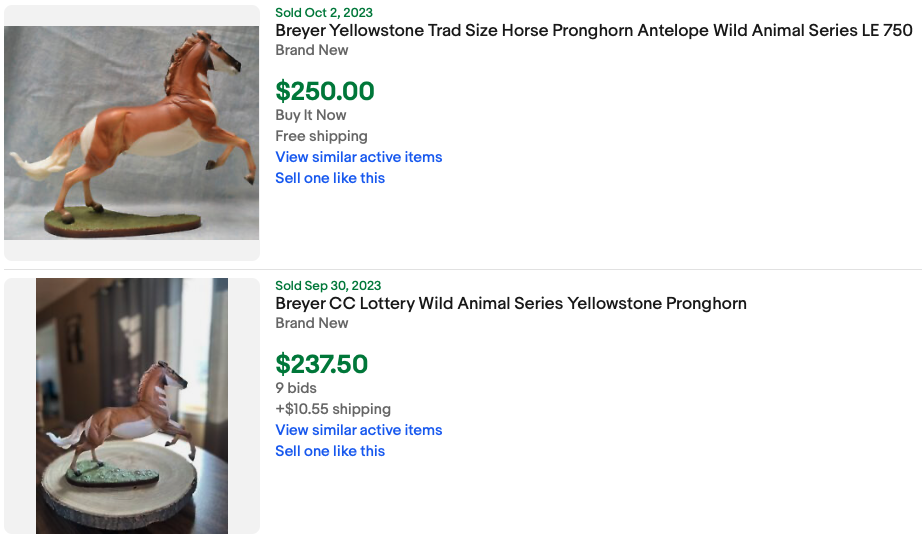Click the $237.50 sold price
Image resolution: width=922 pixels, height=541 pixels.
[x=322, y=365]
